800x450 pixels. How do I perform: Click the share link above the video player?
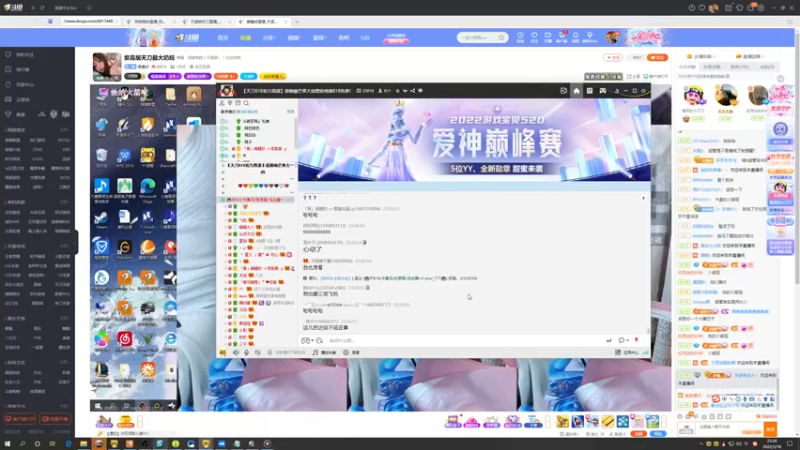point(633,76)
